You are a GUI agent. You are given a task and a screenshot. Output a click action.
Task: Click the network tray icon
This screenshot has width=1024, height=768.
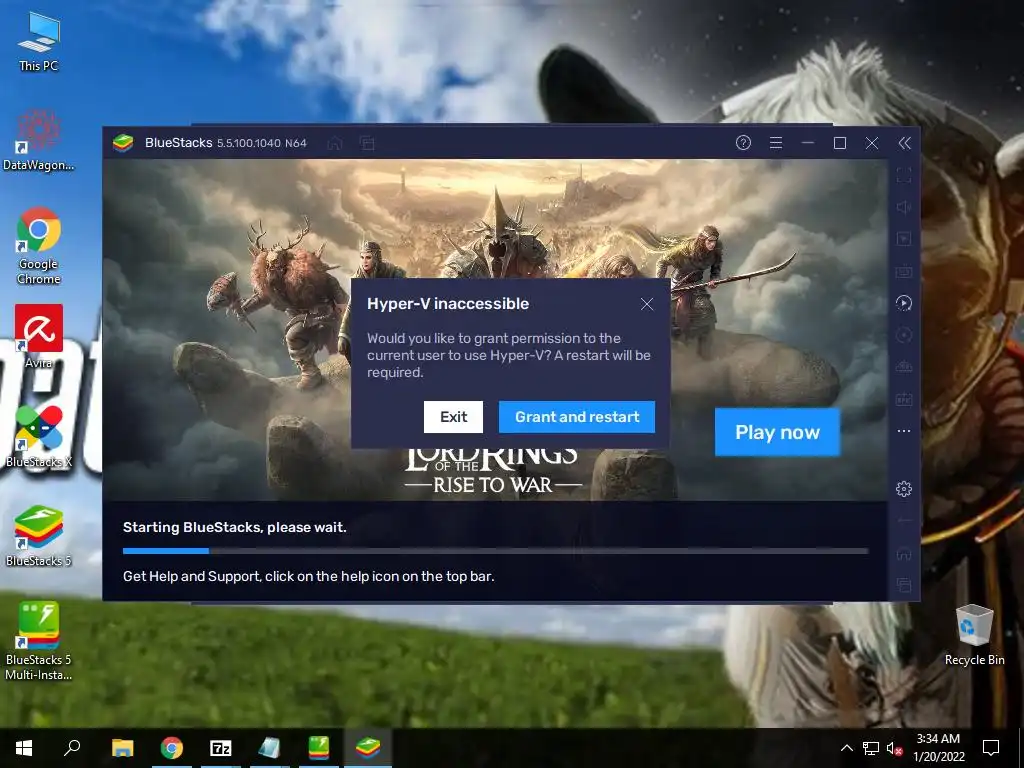[x=871, y=748]
